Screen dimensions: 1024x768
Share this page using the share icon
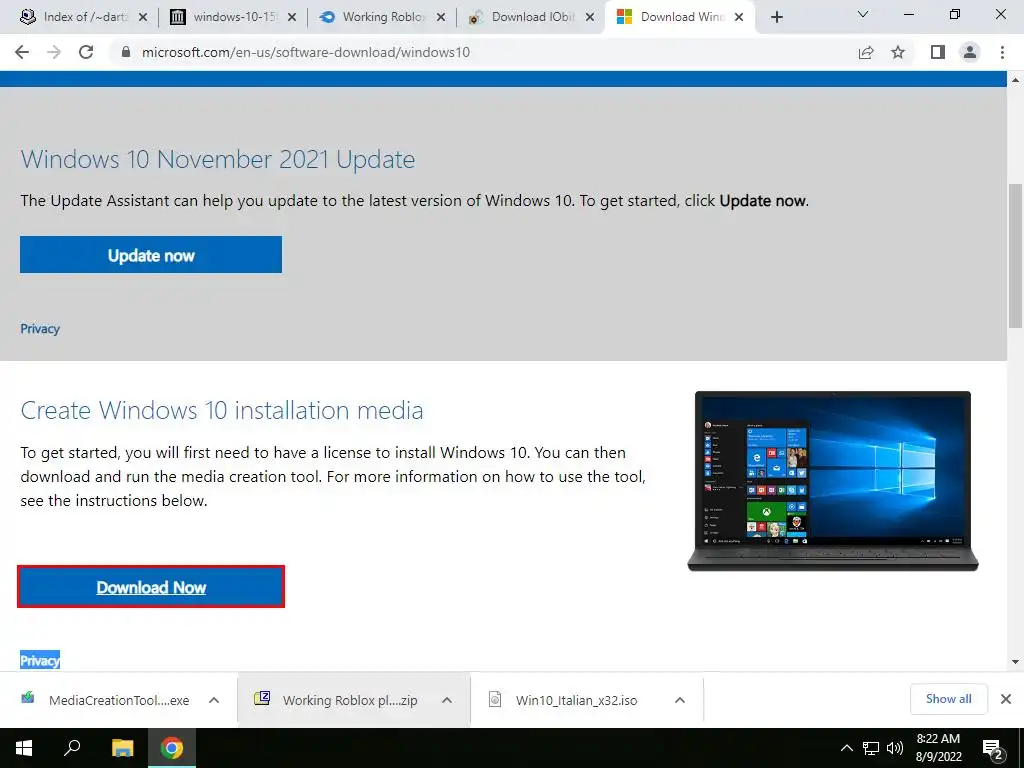coord(866,52)
